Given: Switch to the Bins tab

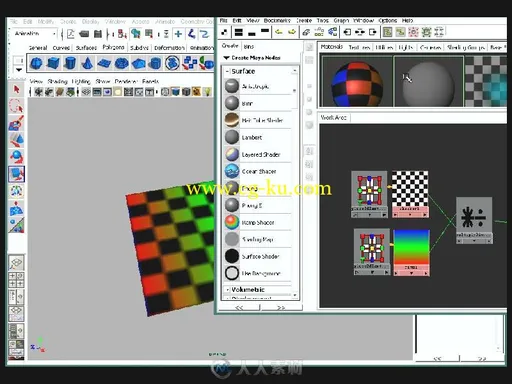Looking at the screenshot, I should (249, 46).
